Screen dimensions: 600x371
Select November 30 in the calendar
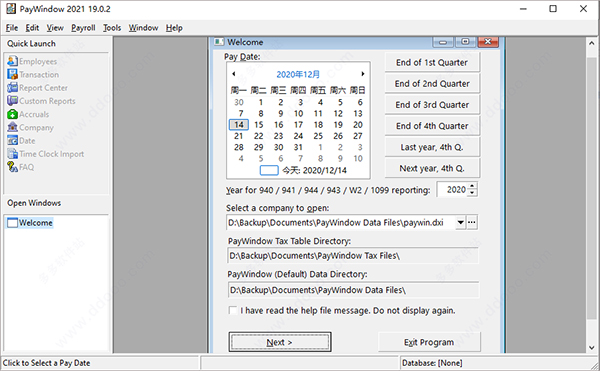(239, 102)
